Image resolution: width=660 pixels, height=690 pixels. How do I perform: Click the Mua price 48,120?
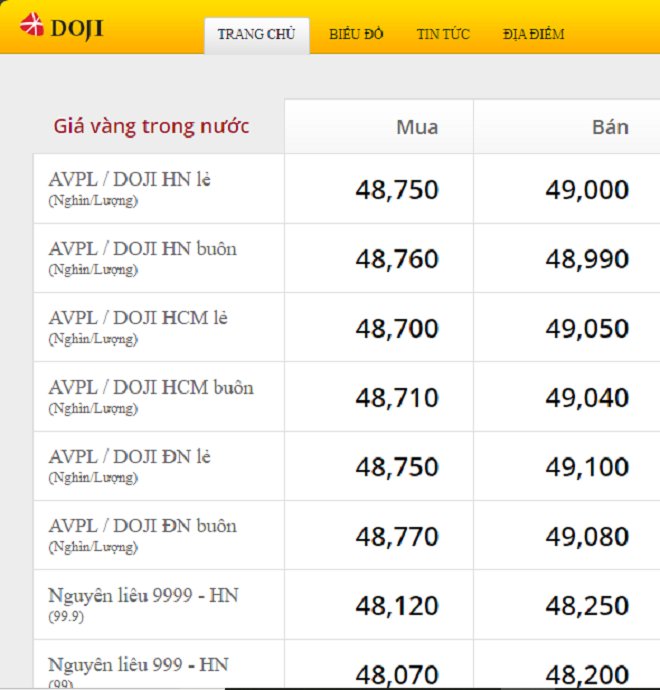coord(397,606)
